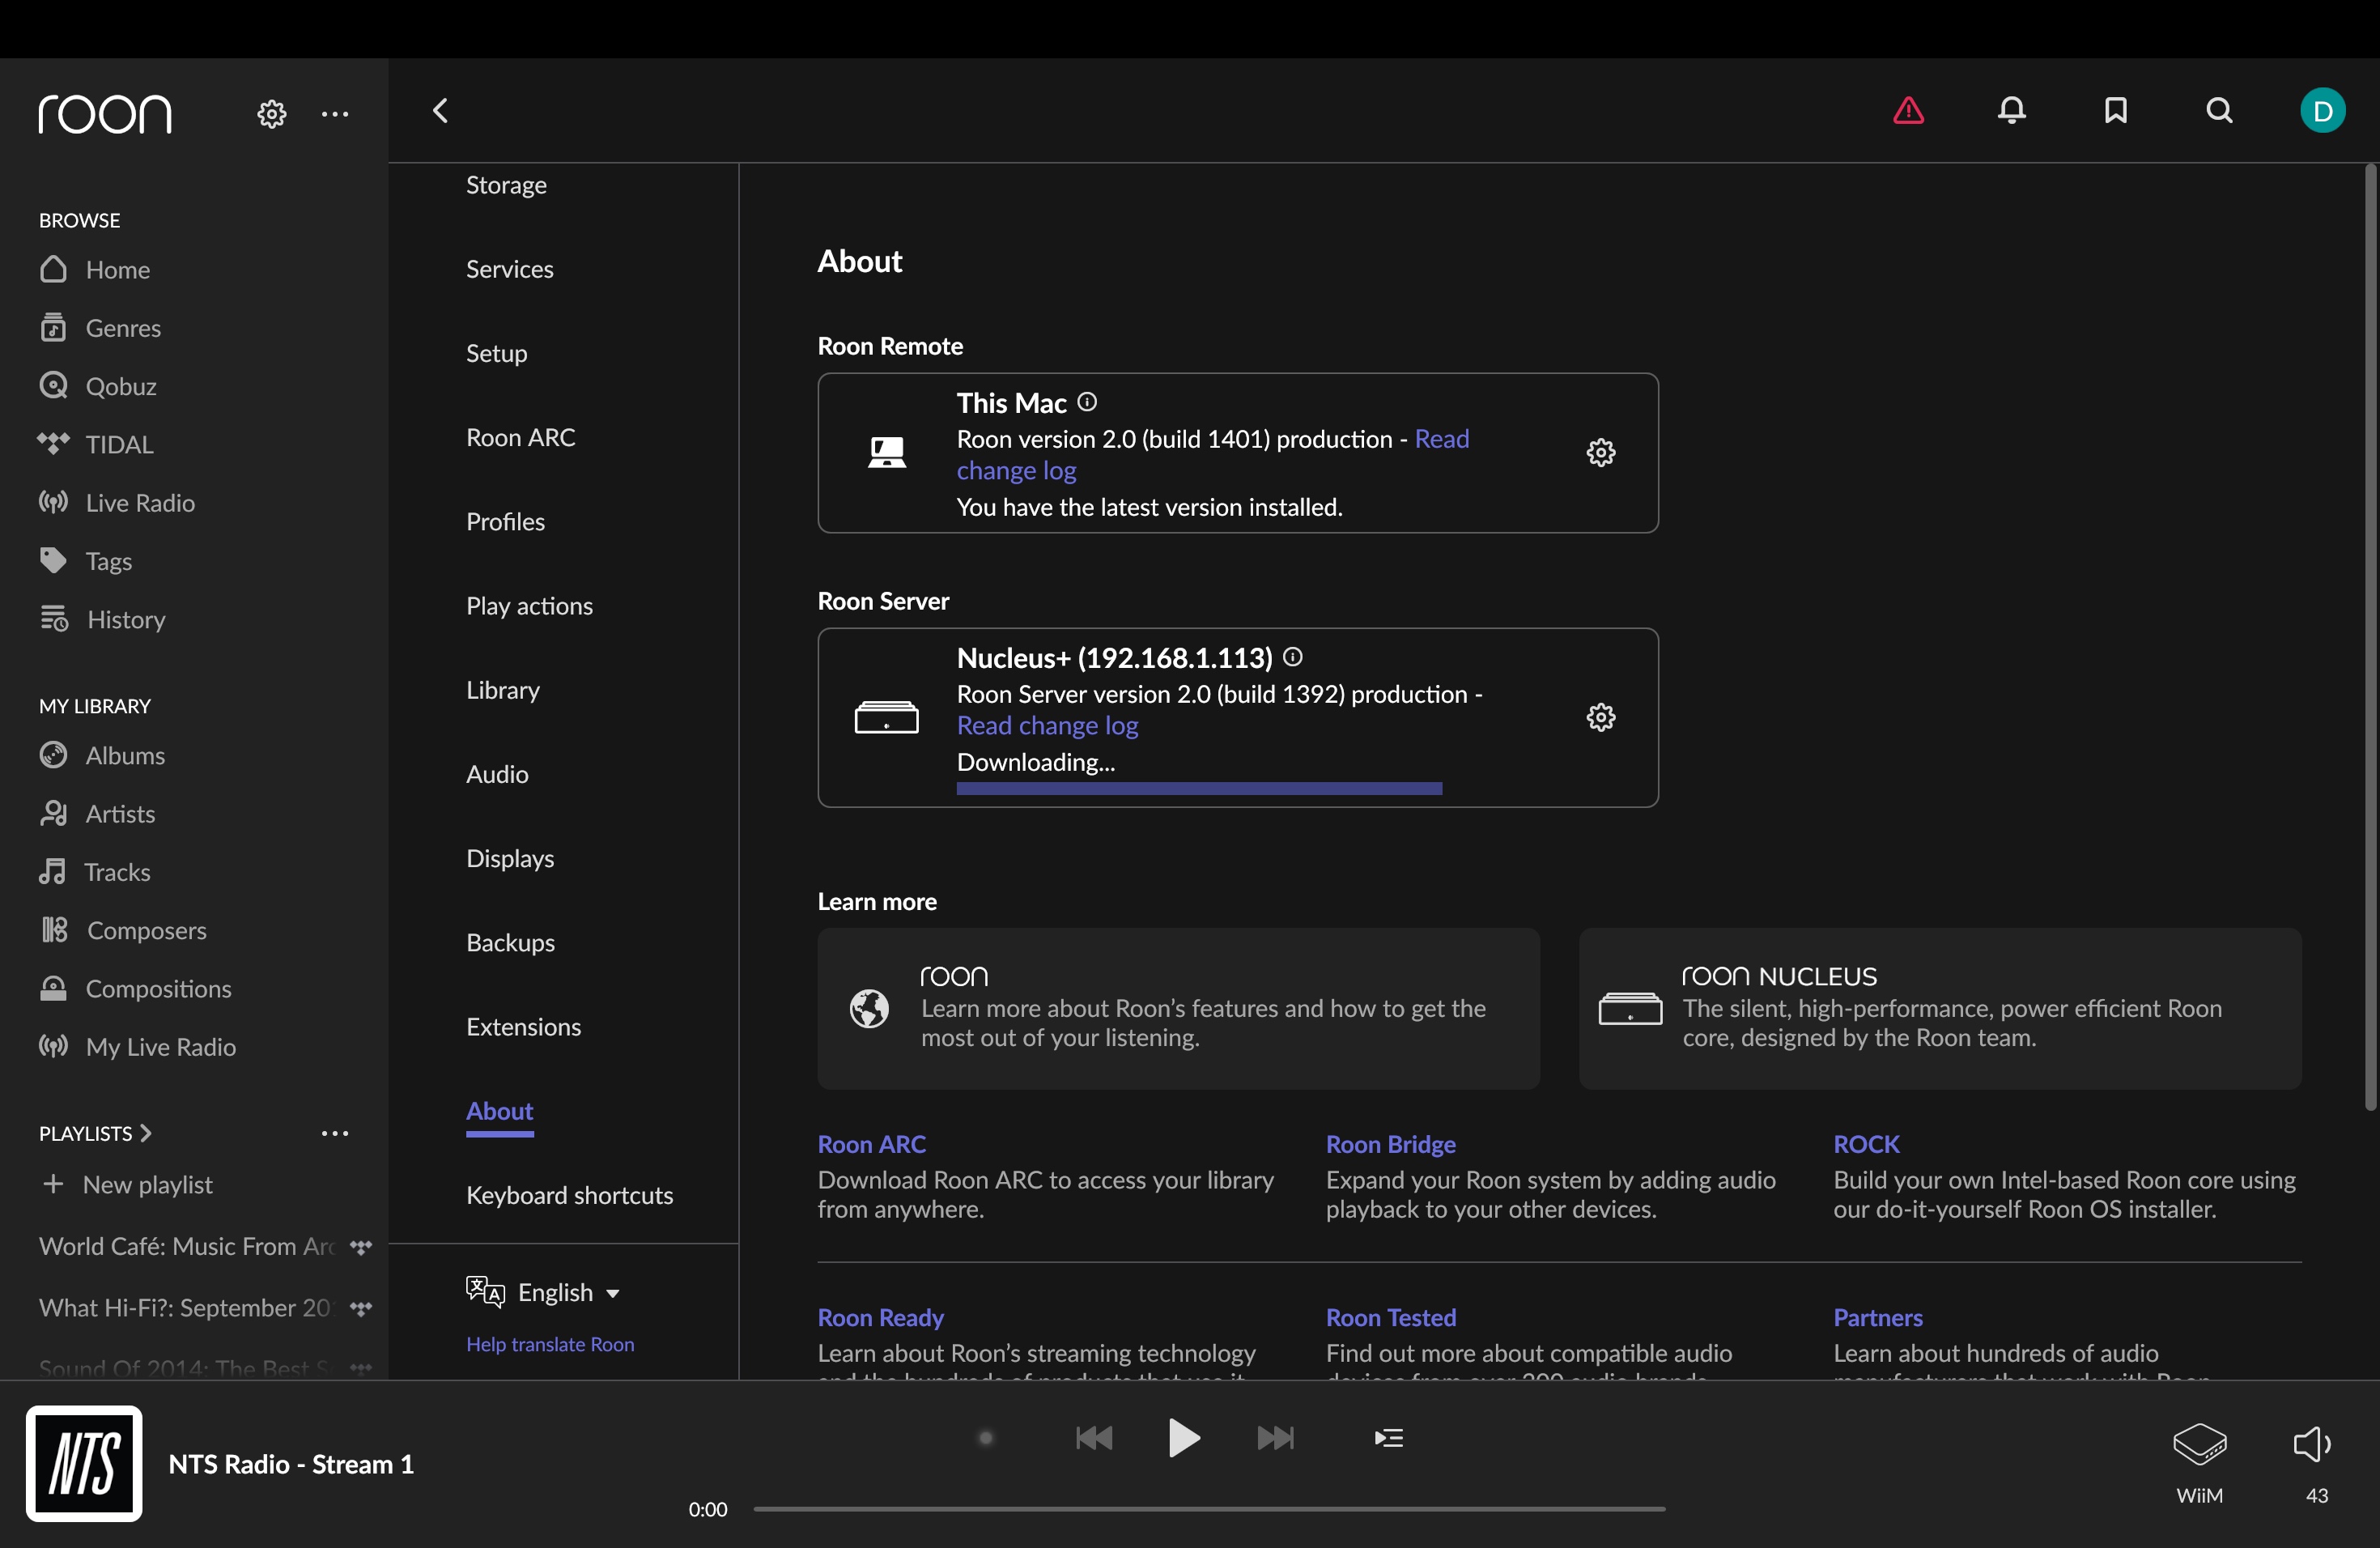Open Playlists more options dots
The image size is (2380, 1548).
[335, 1133]
